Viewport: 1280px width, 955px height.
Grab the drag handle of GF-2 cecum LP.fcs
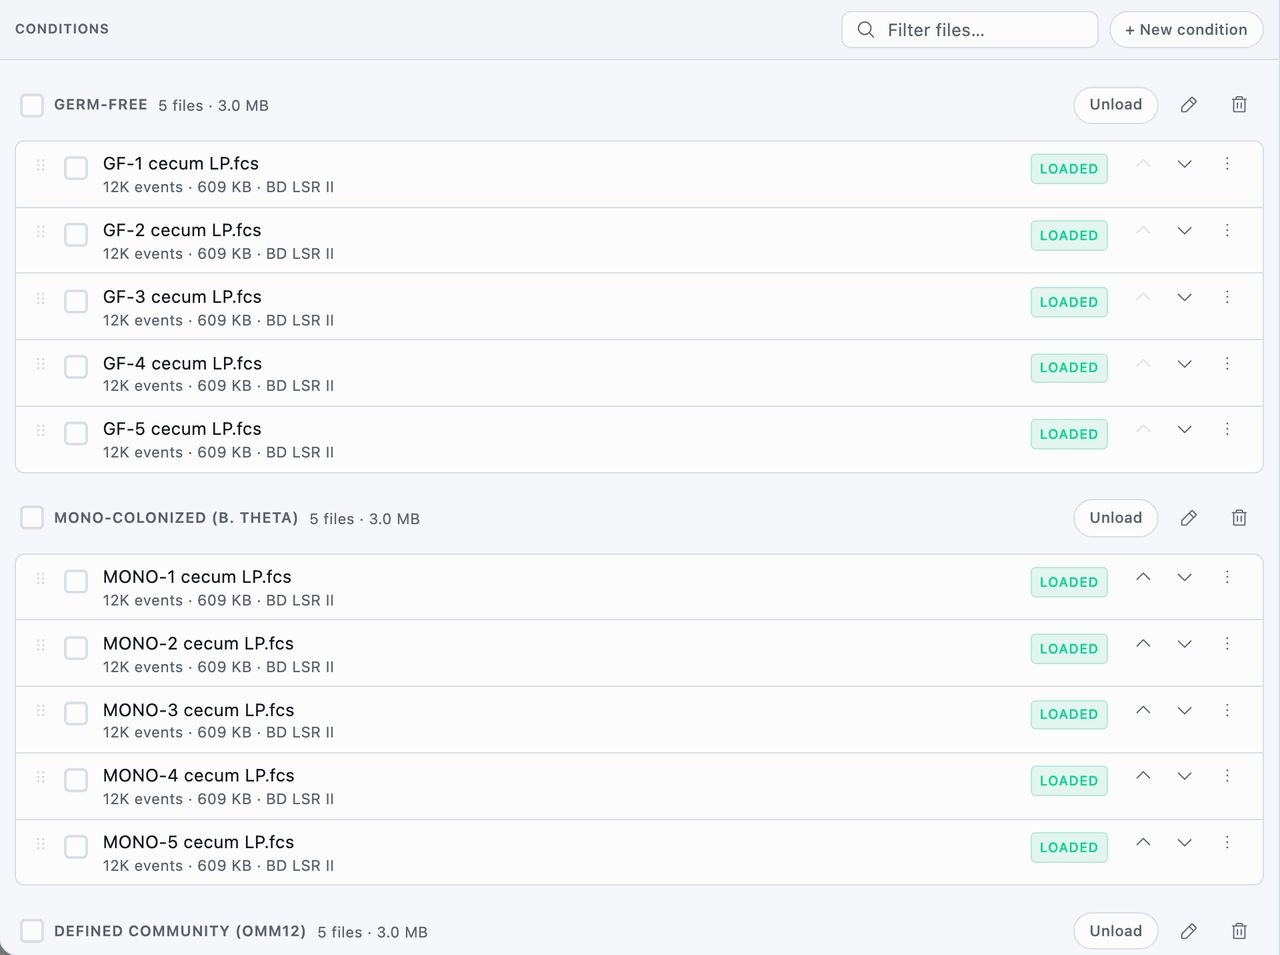tap(41, 232)
